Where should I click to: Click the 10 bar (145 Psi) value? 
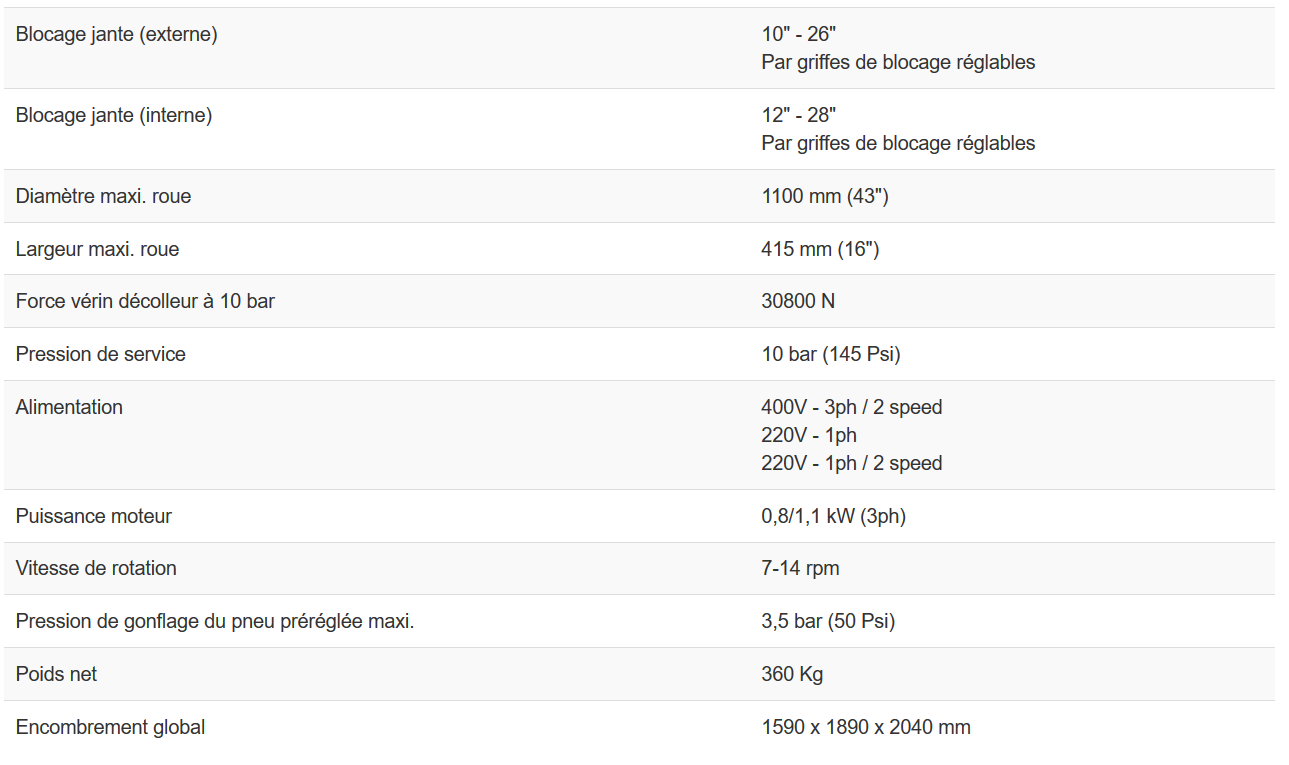831,355
